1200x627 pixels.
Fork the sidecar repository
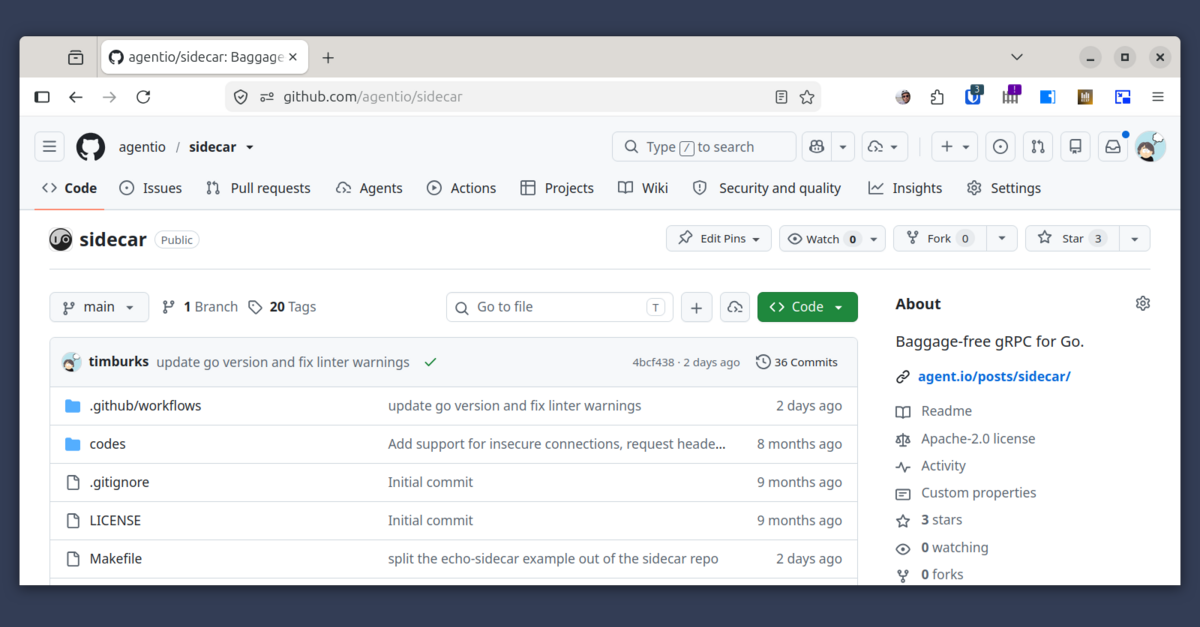940,238
